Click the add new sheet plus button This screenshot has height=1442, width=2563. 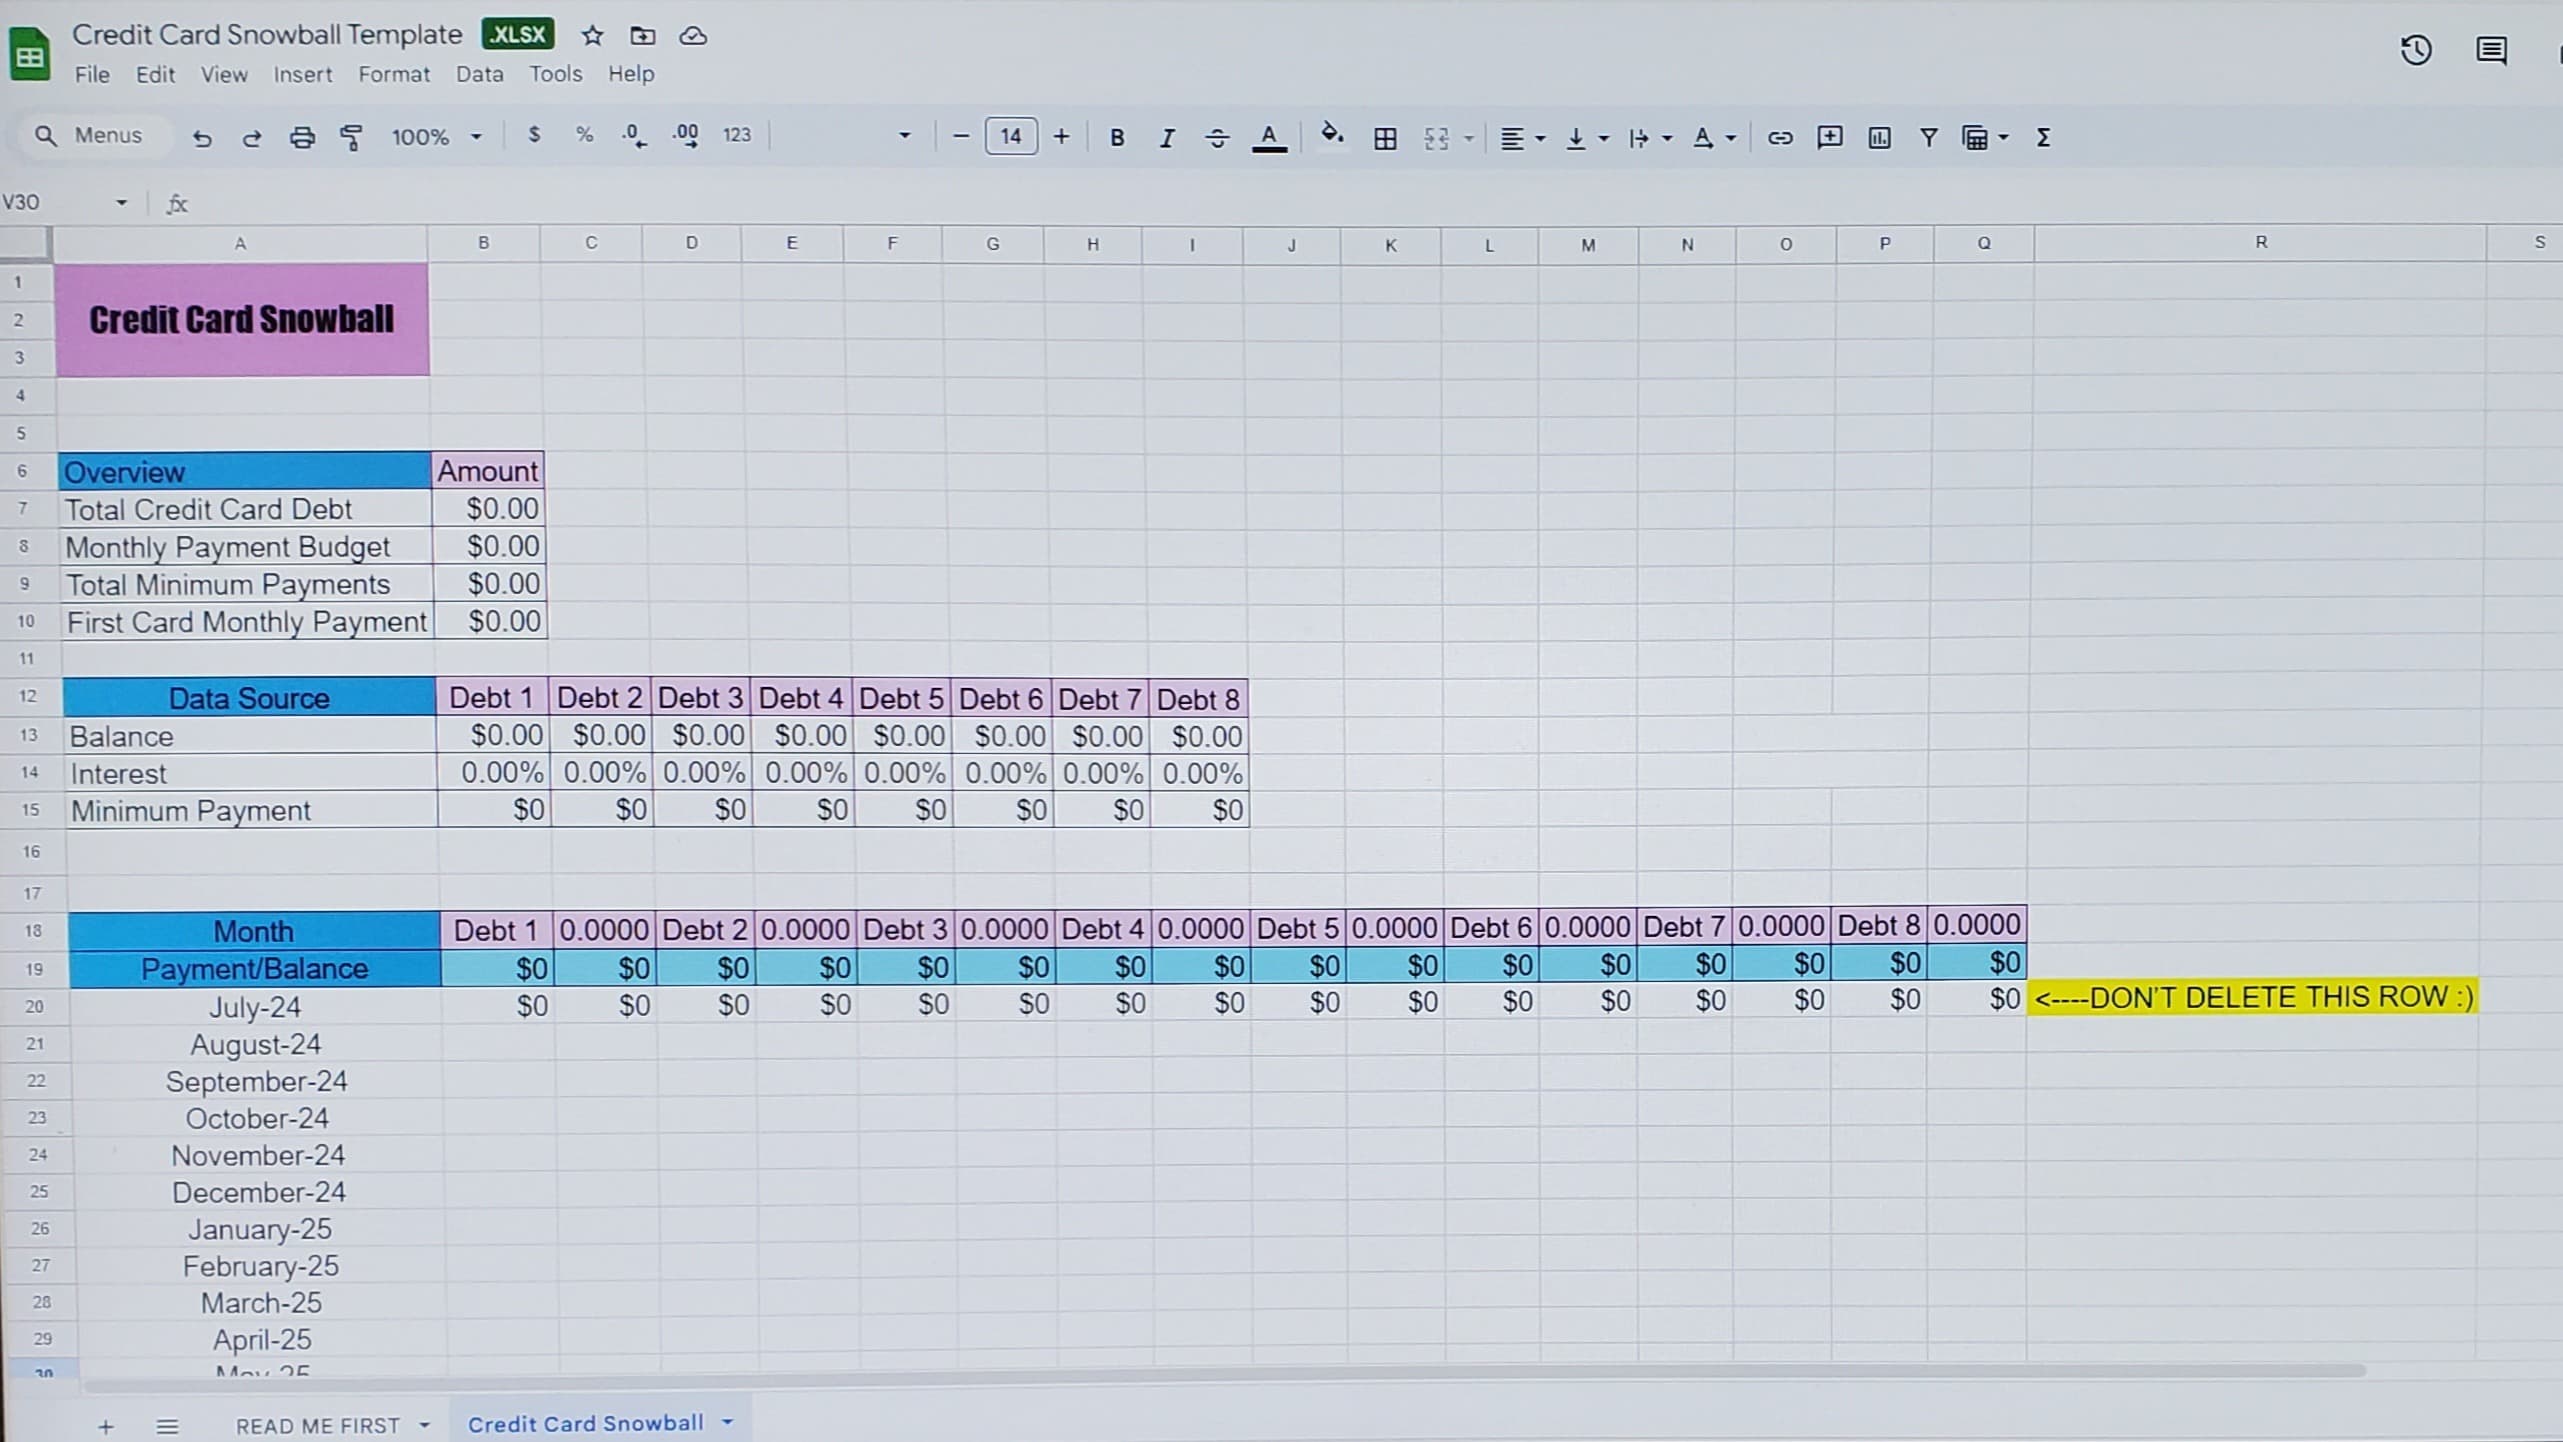(106, 1427)
